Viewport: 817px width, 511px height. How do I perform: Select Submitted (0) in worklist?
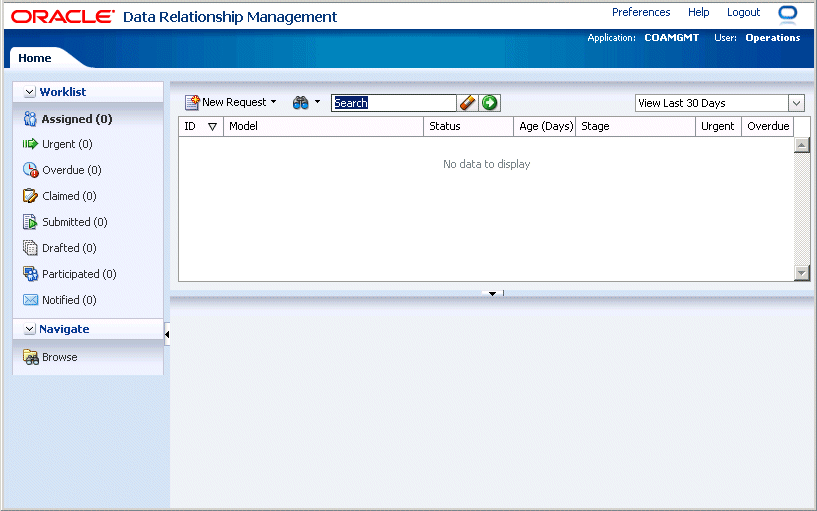[x=75, y=222]
